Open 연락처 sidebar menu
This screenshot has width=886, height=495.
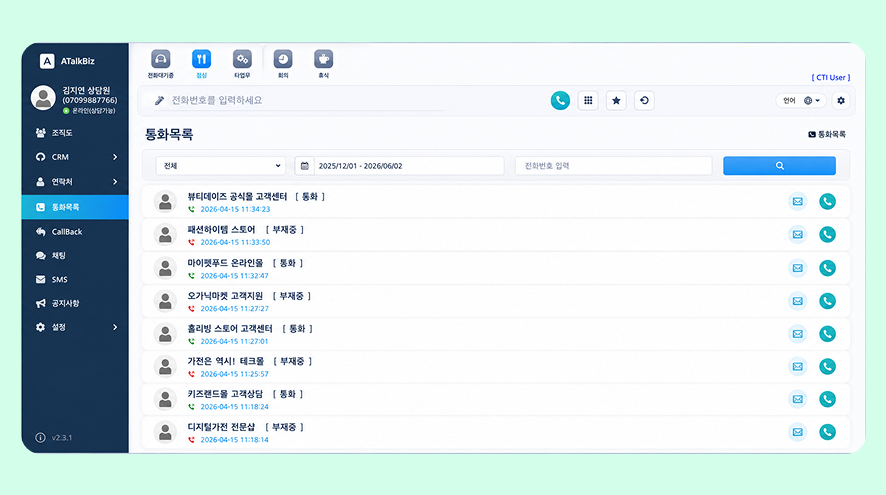pos(75,182)
